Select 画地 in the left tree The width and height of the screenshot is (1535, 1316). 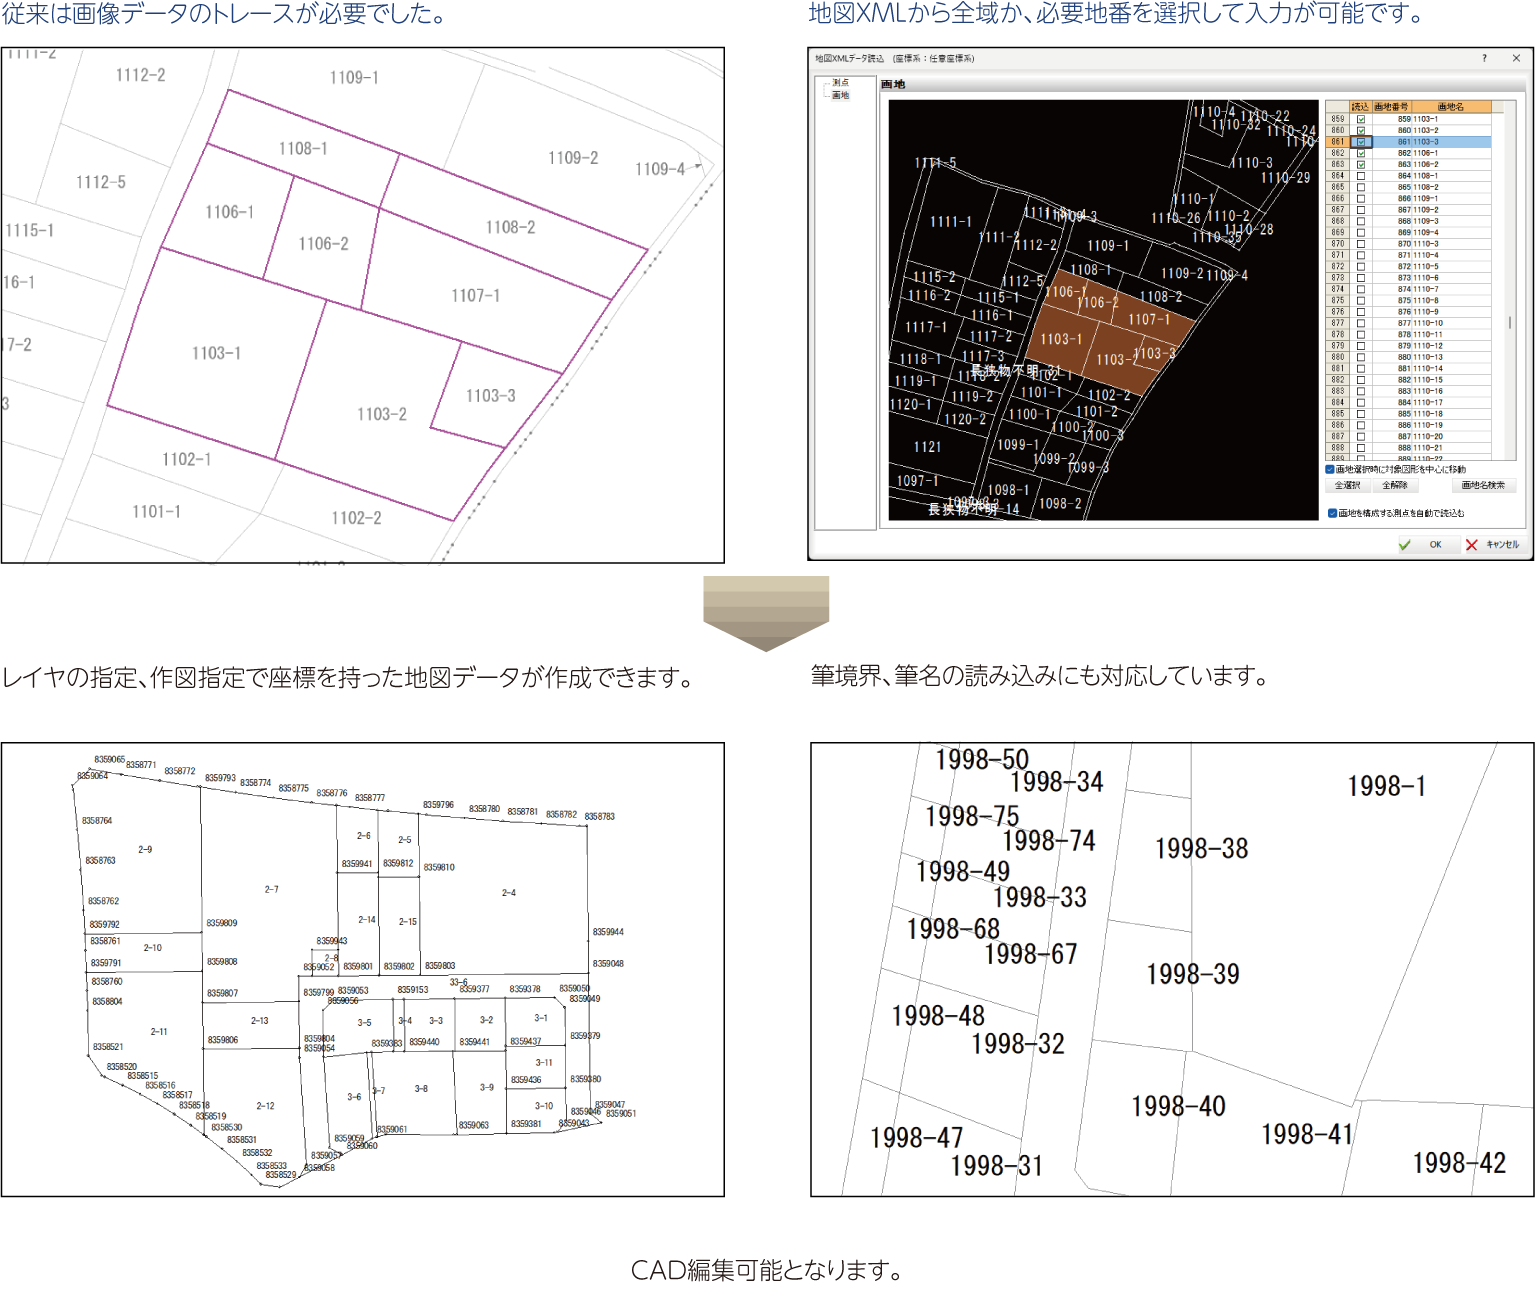tap(840, 96)
